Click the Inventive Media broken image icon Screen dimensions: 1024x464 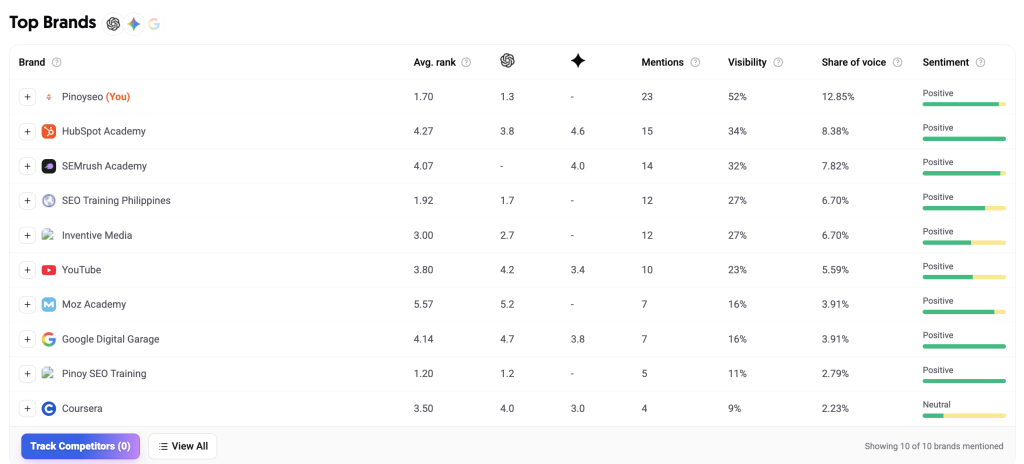click(x=47, y=235)
